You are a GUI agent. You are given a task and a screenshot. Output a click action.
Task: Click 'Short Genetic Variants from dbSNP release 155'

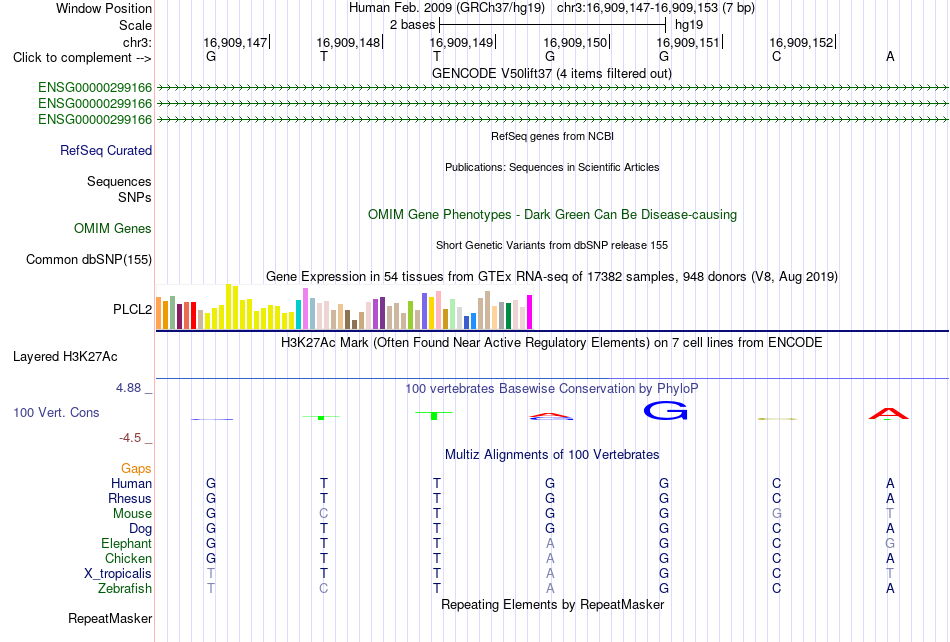coord(552,245)
